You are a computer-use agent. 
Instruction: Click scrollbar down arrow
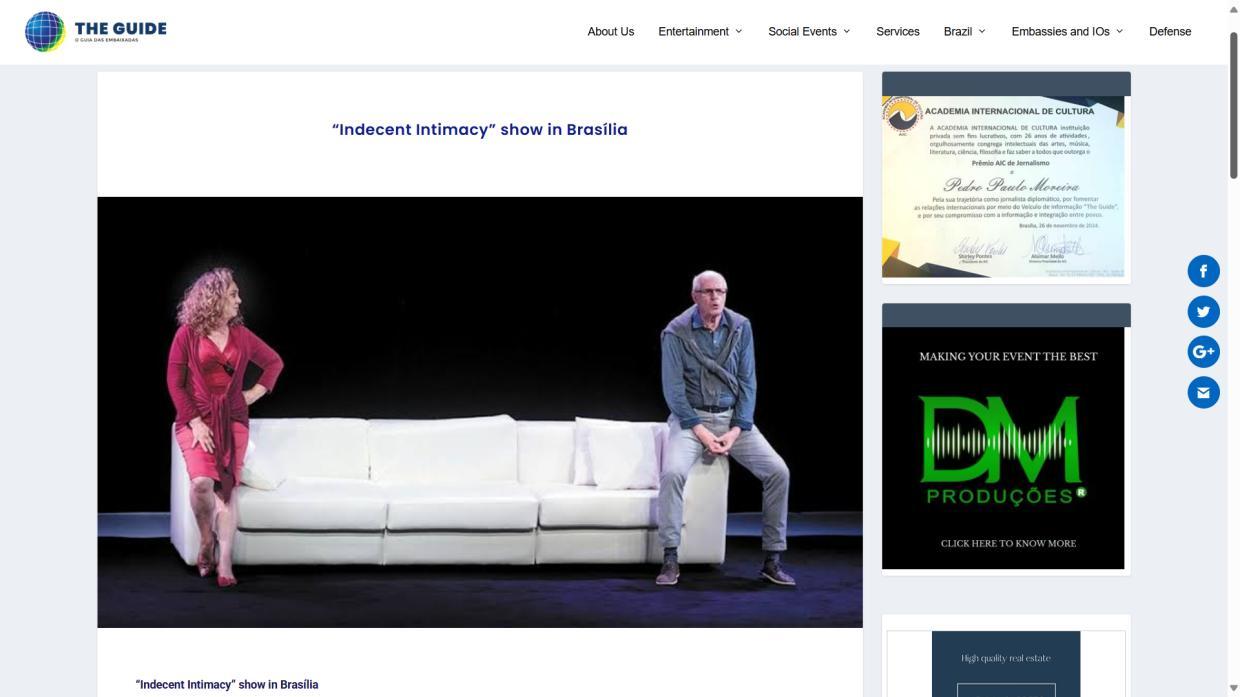pyautogui.click(x=1233, y=689)
